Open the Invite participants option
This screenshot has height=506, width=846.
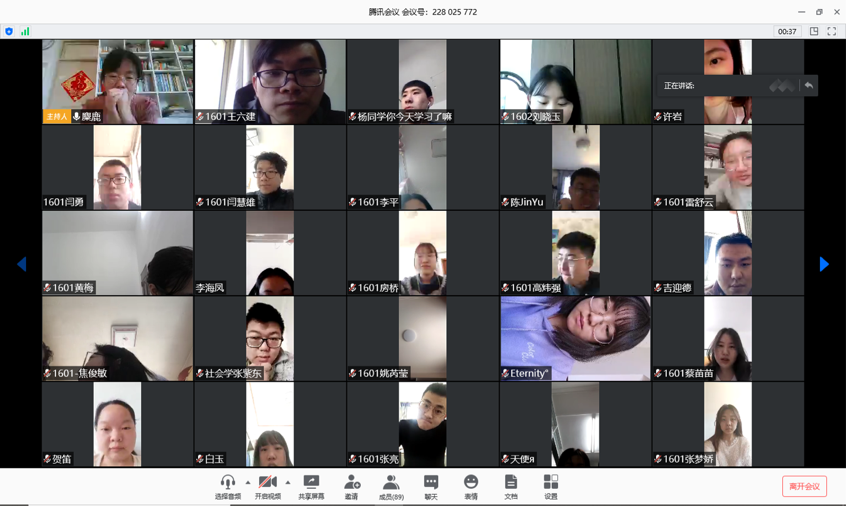tap(351, 484)
